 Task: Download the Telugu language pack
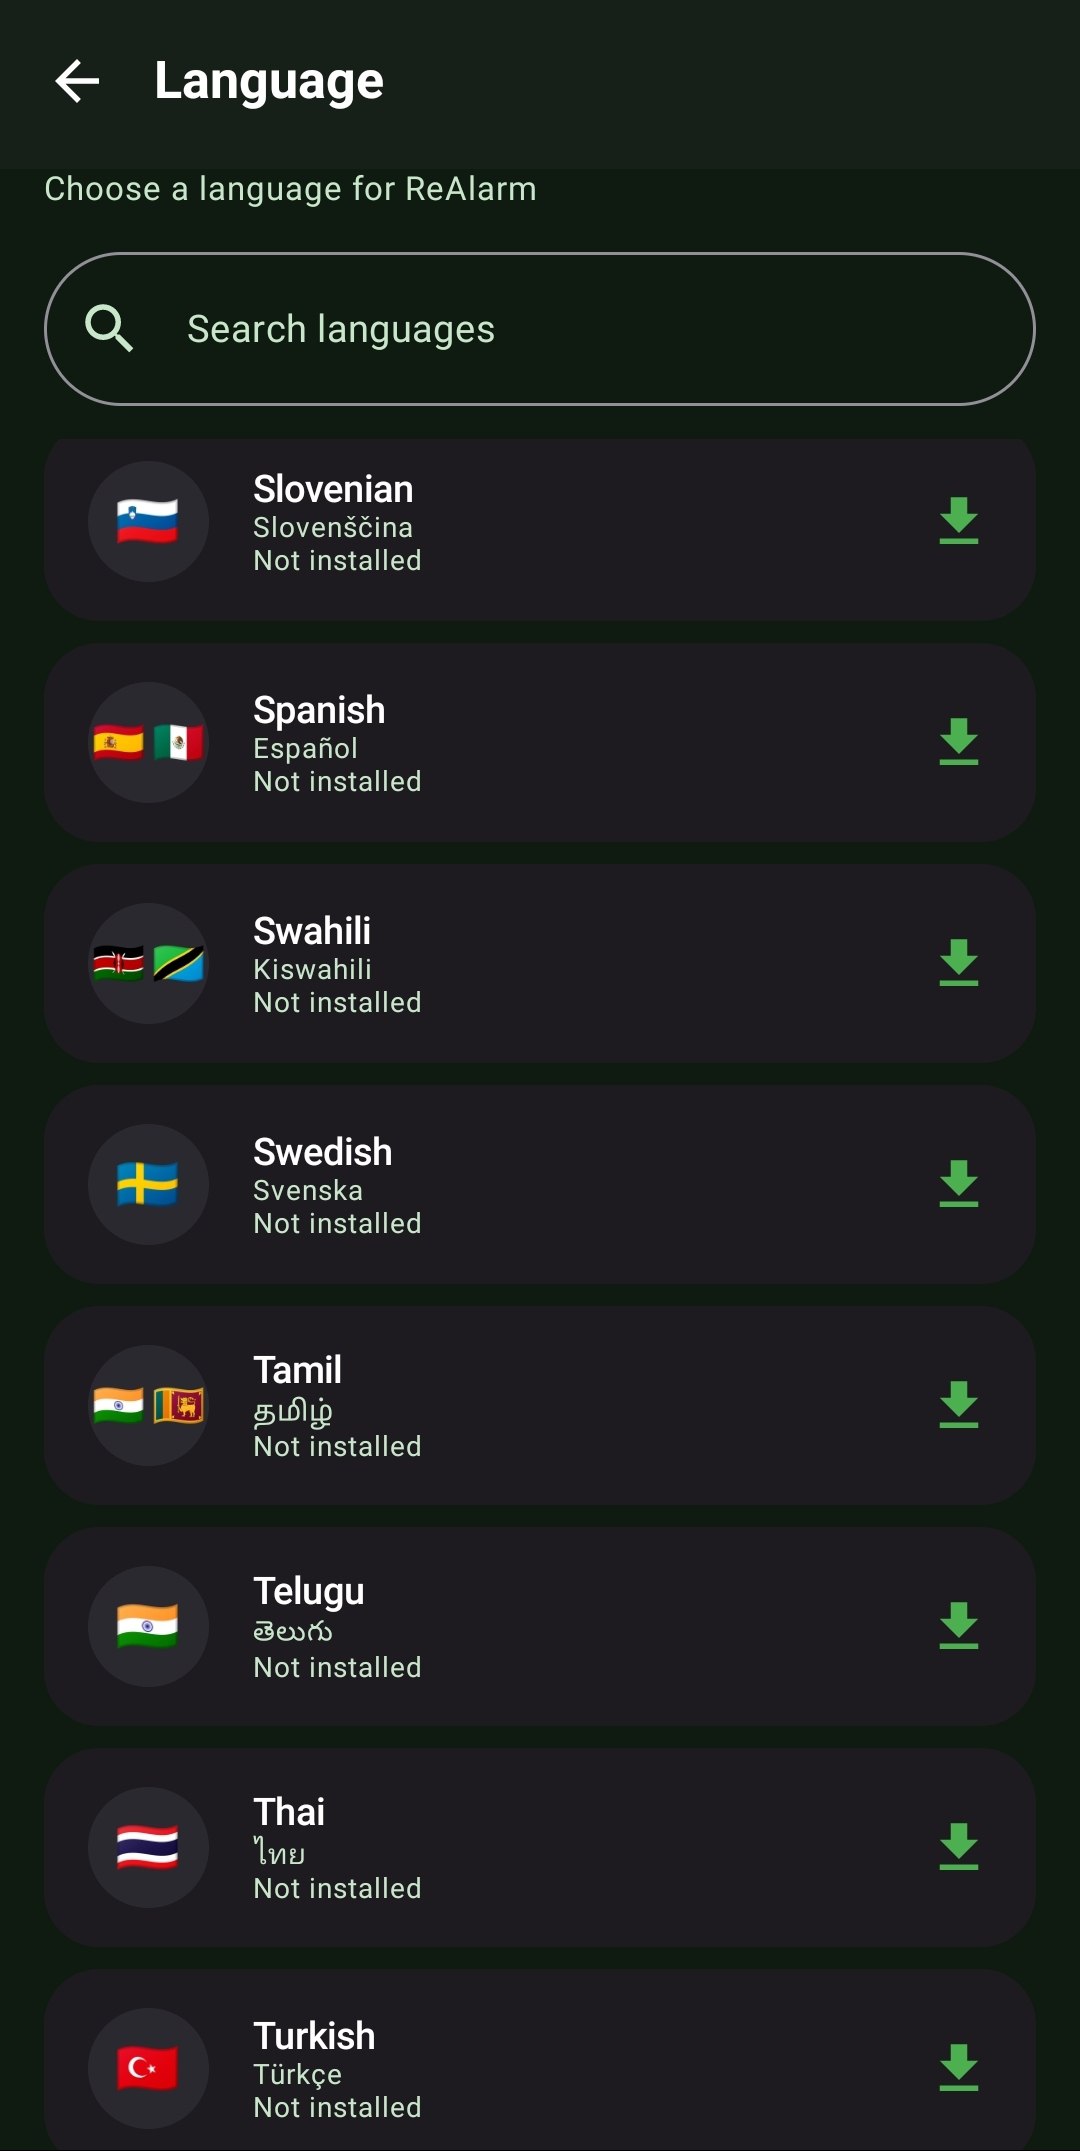tap(958, 1626)
